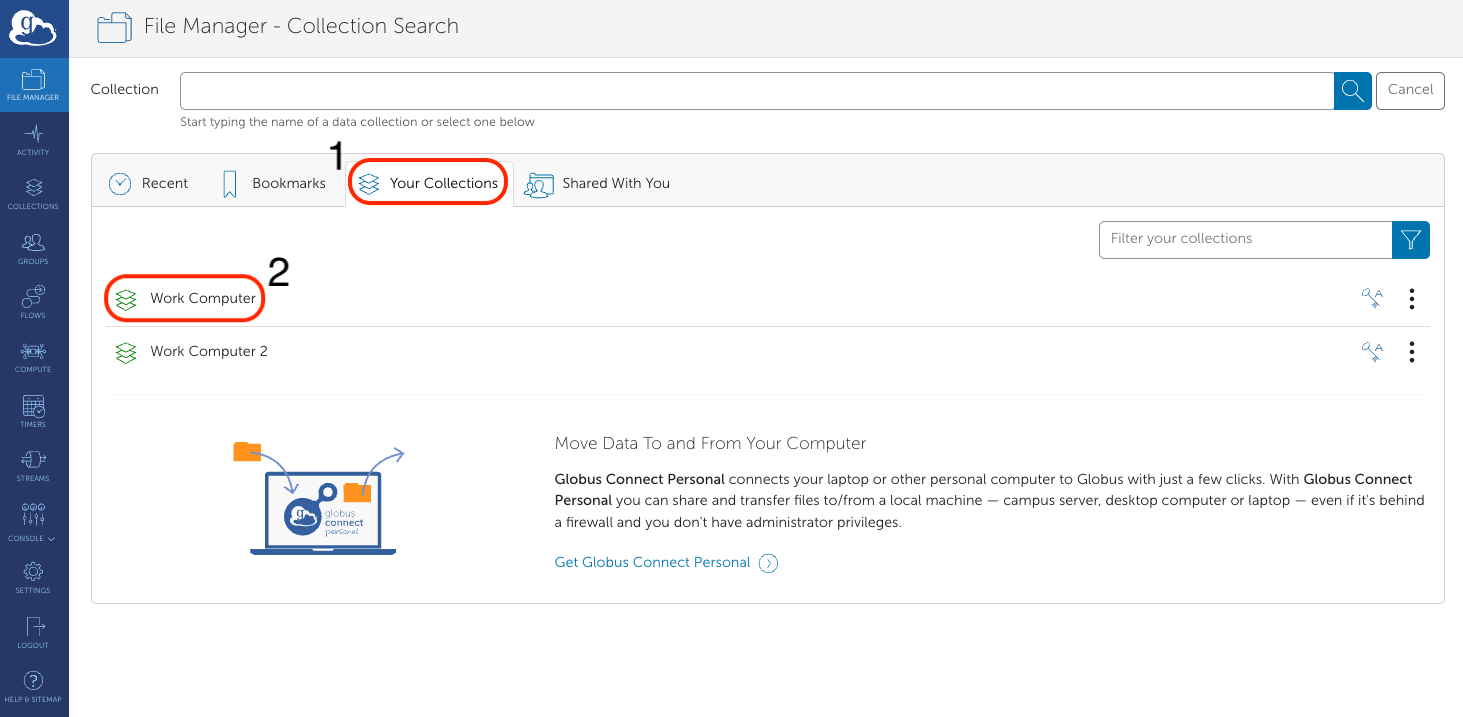The image size is (1463, 717).
Task: Expand the Console sidebar menu
Action: [33, 522]
